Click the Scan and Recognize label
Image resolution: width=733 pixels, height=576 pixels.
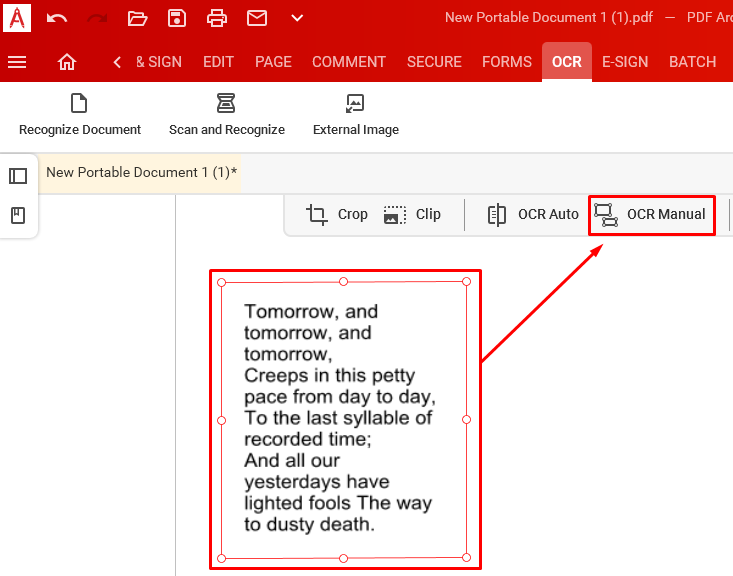227,130
